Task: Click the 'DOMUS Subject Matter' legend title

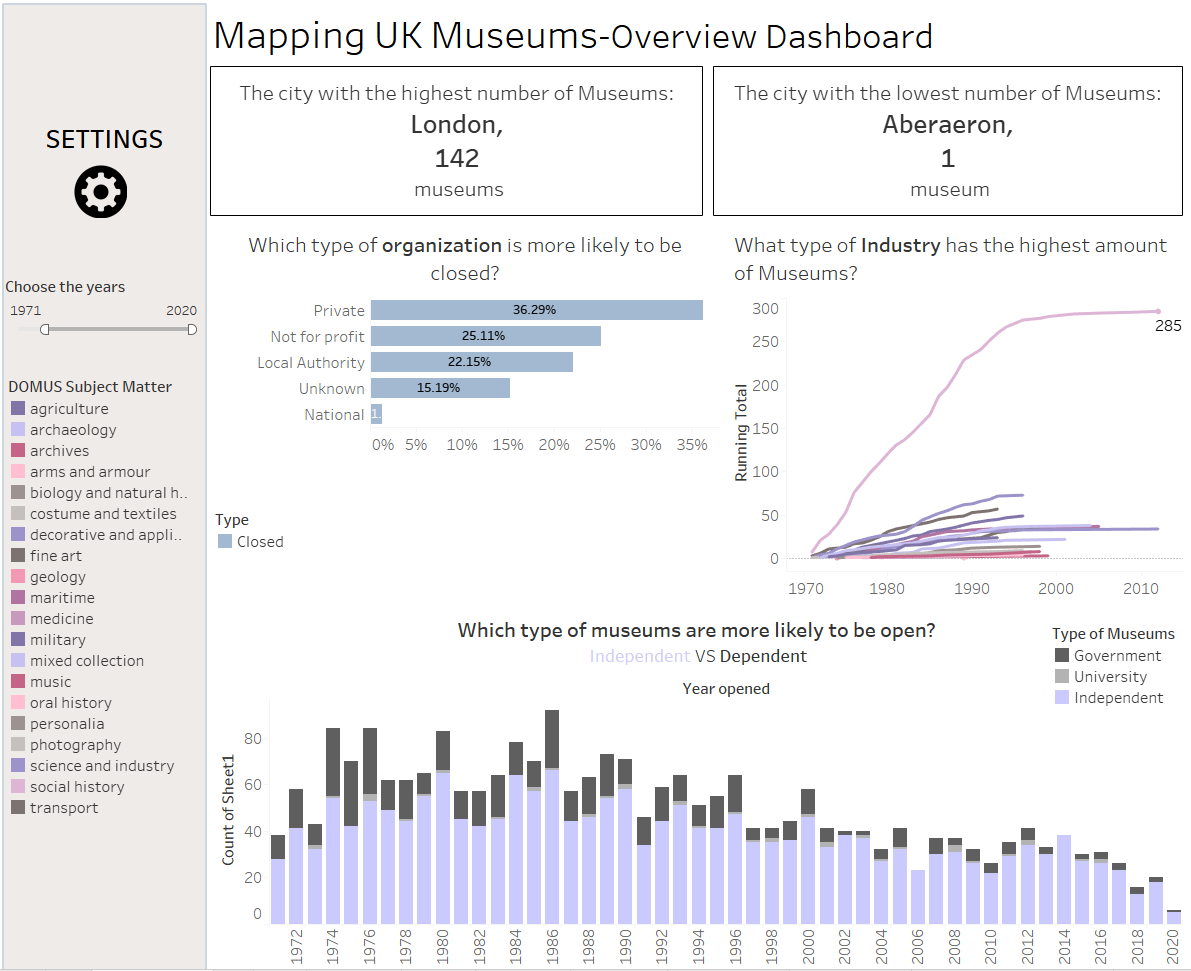Action: pos(90,387)
